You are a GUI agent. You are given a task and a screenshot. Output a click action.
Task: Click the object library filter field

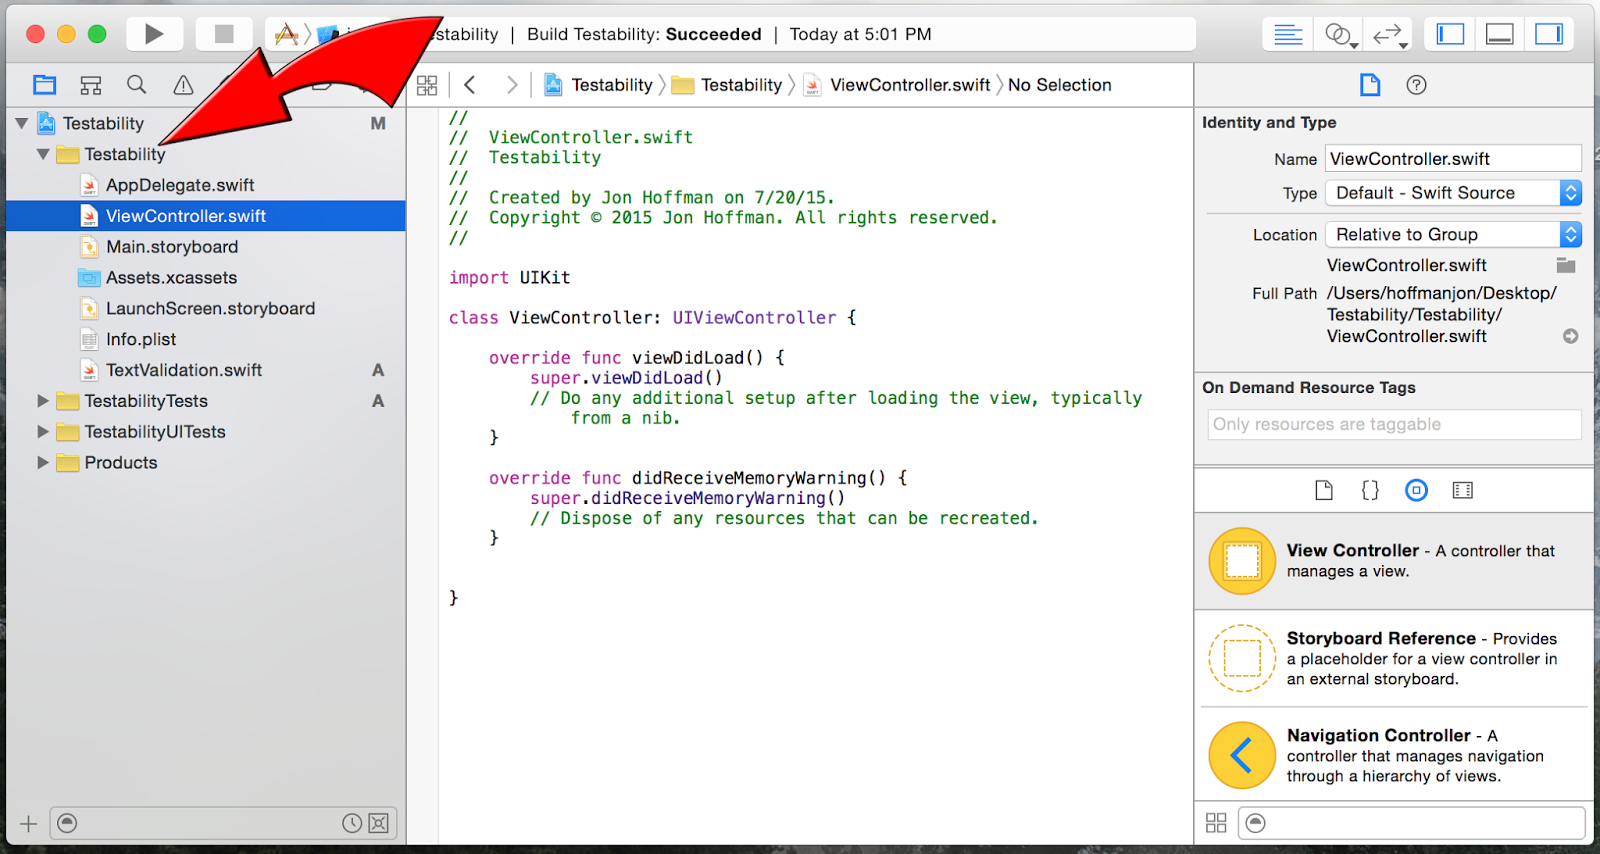1411,823
